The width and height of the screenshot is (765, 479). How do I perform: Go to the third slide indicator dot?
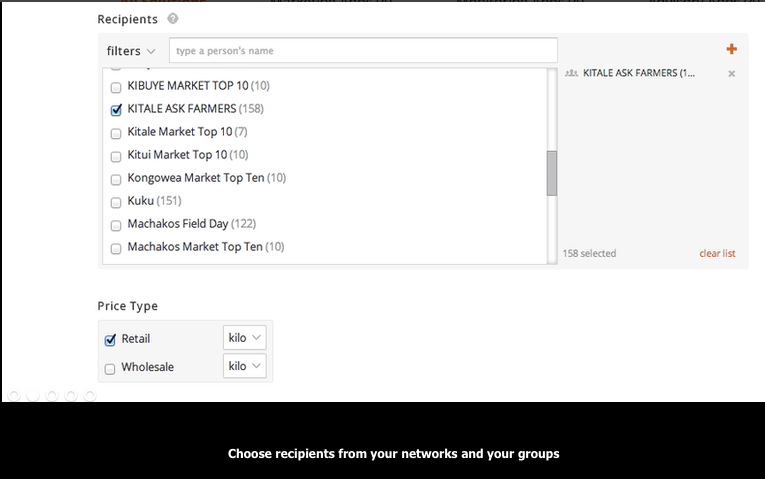[52, 396]
